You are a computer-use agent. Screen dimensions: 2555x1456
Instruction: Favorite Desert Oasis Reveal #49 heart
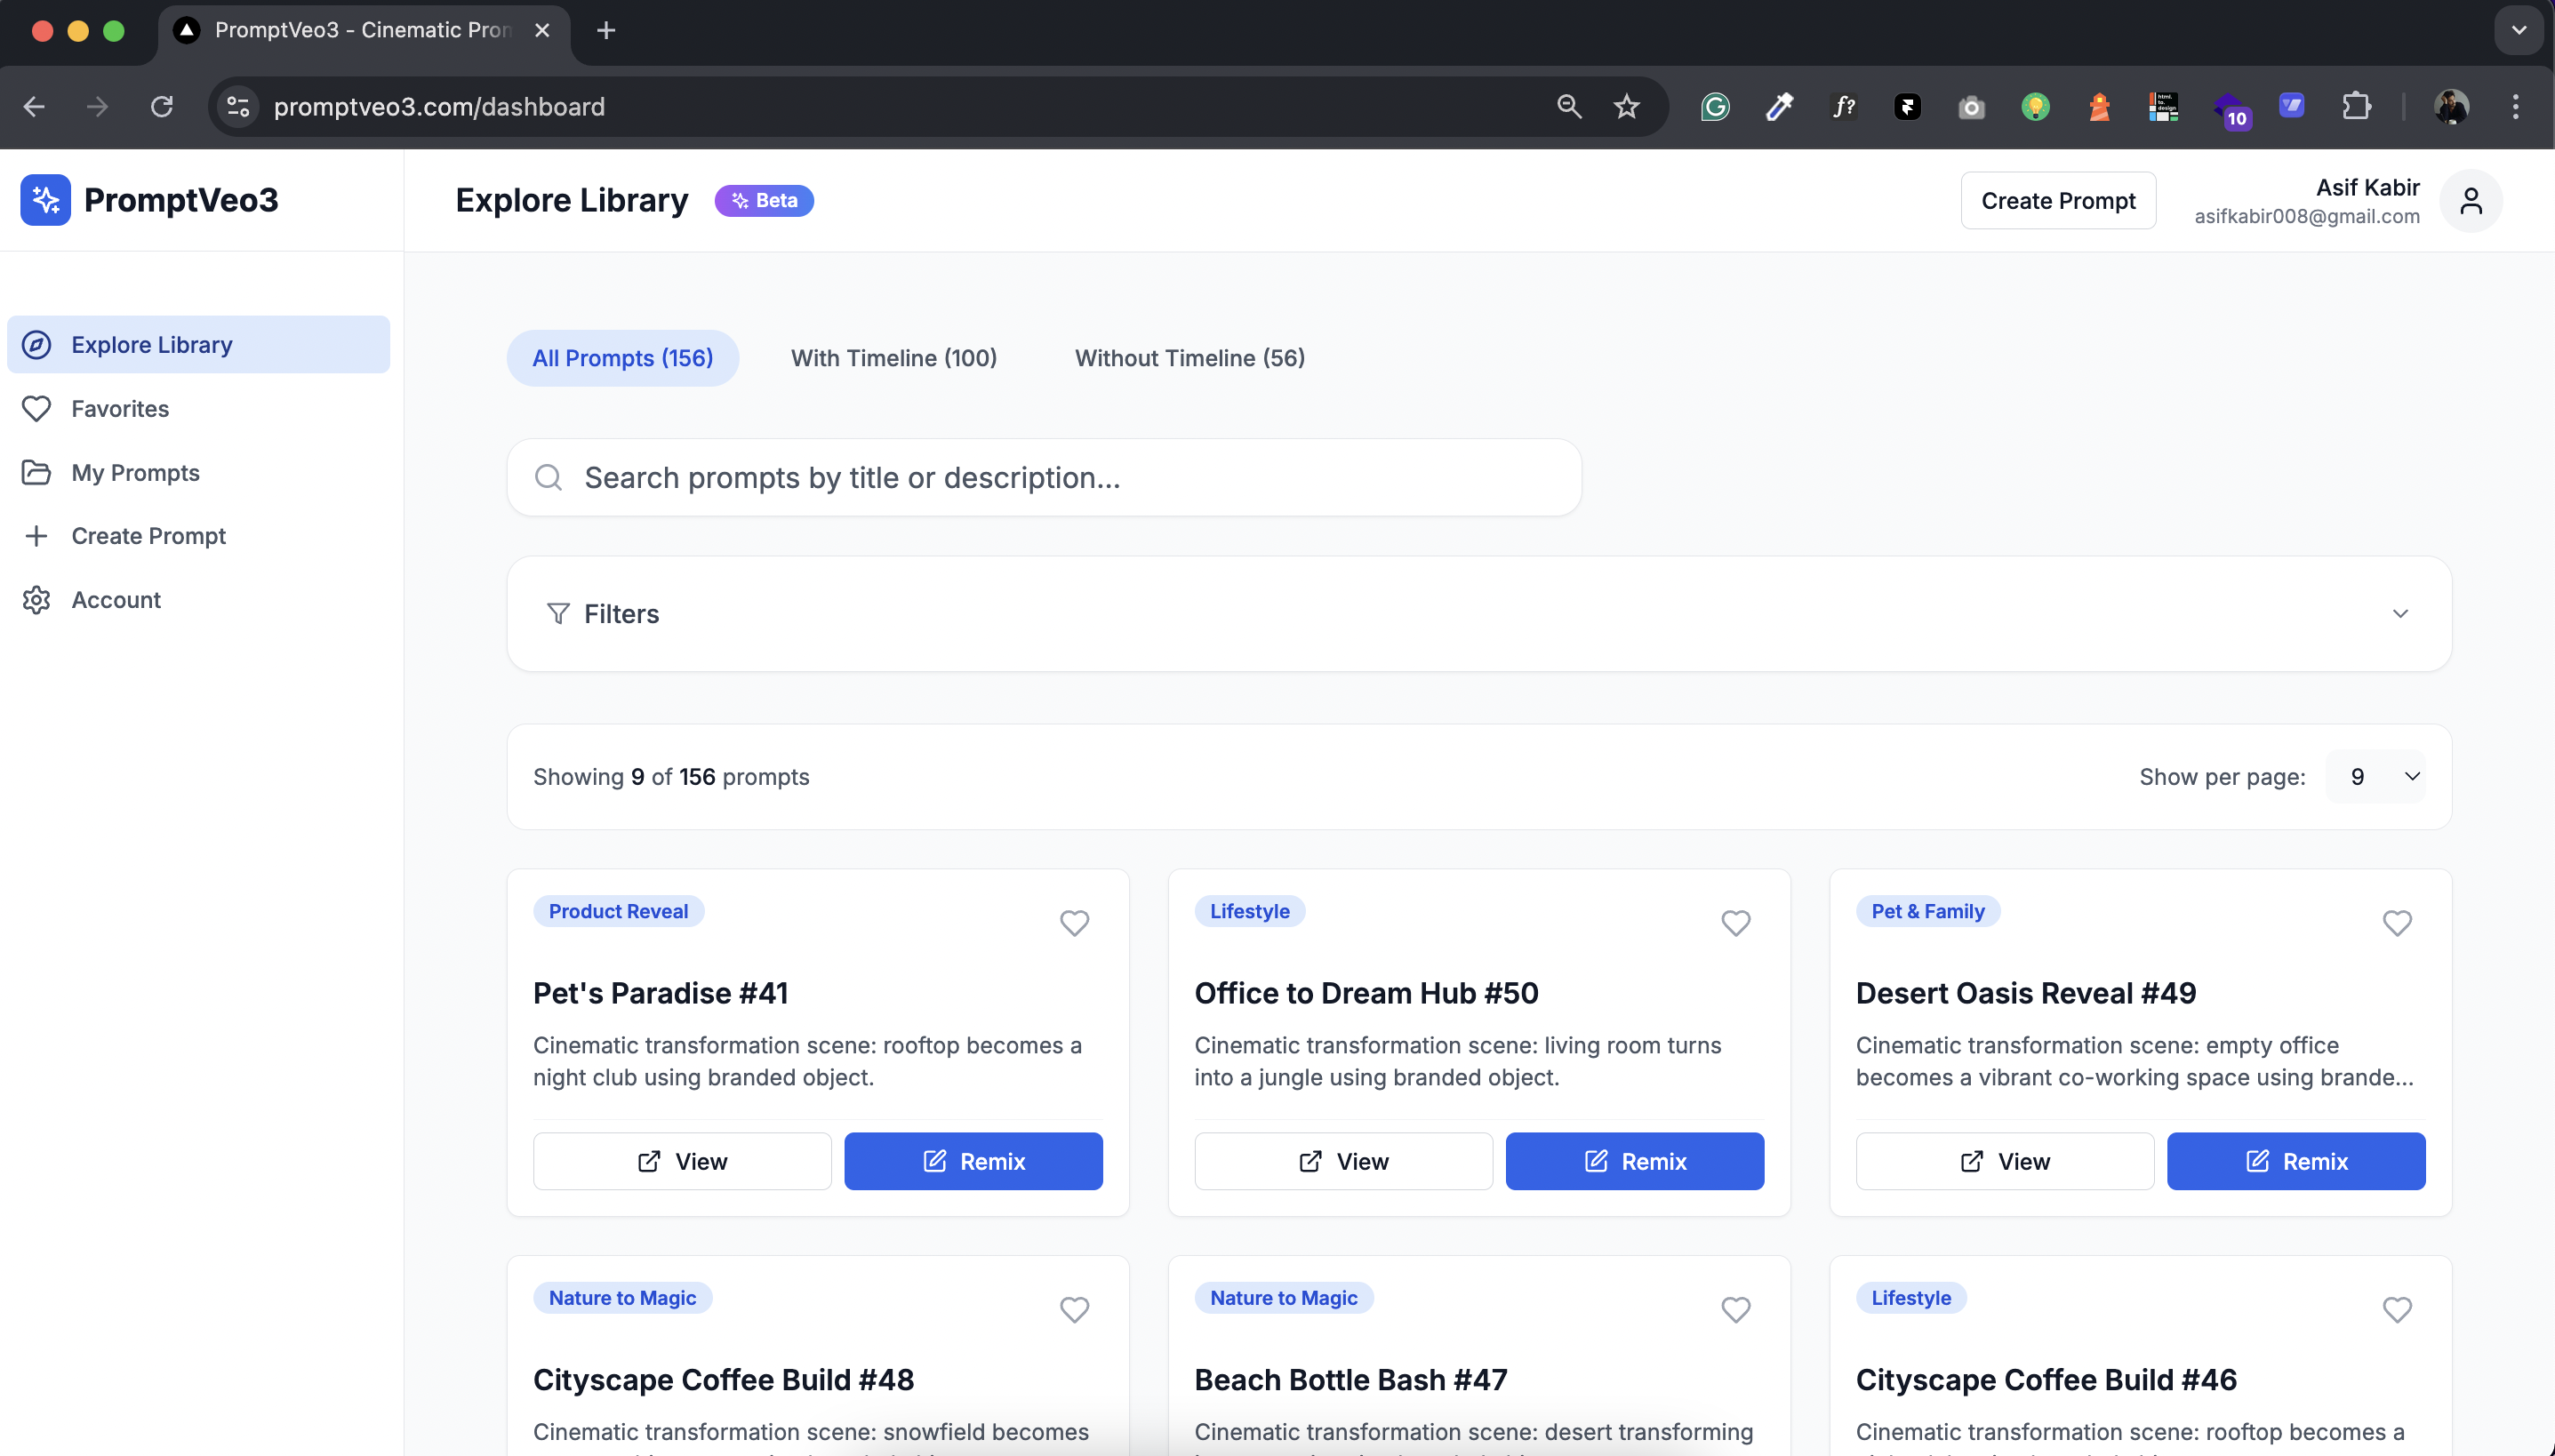[2397, 923]
